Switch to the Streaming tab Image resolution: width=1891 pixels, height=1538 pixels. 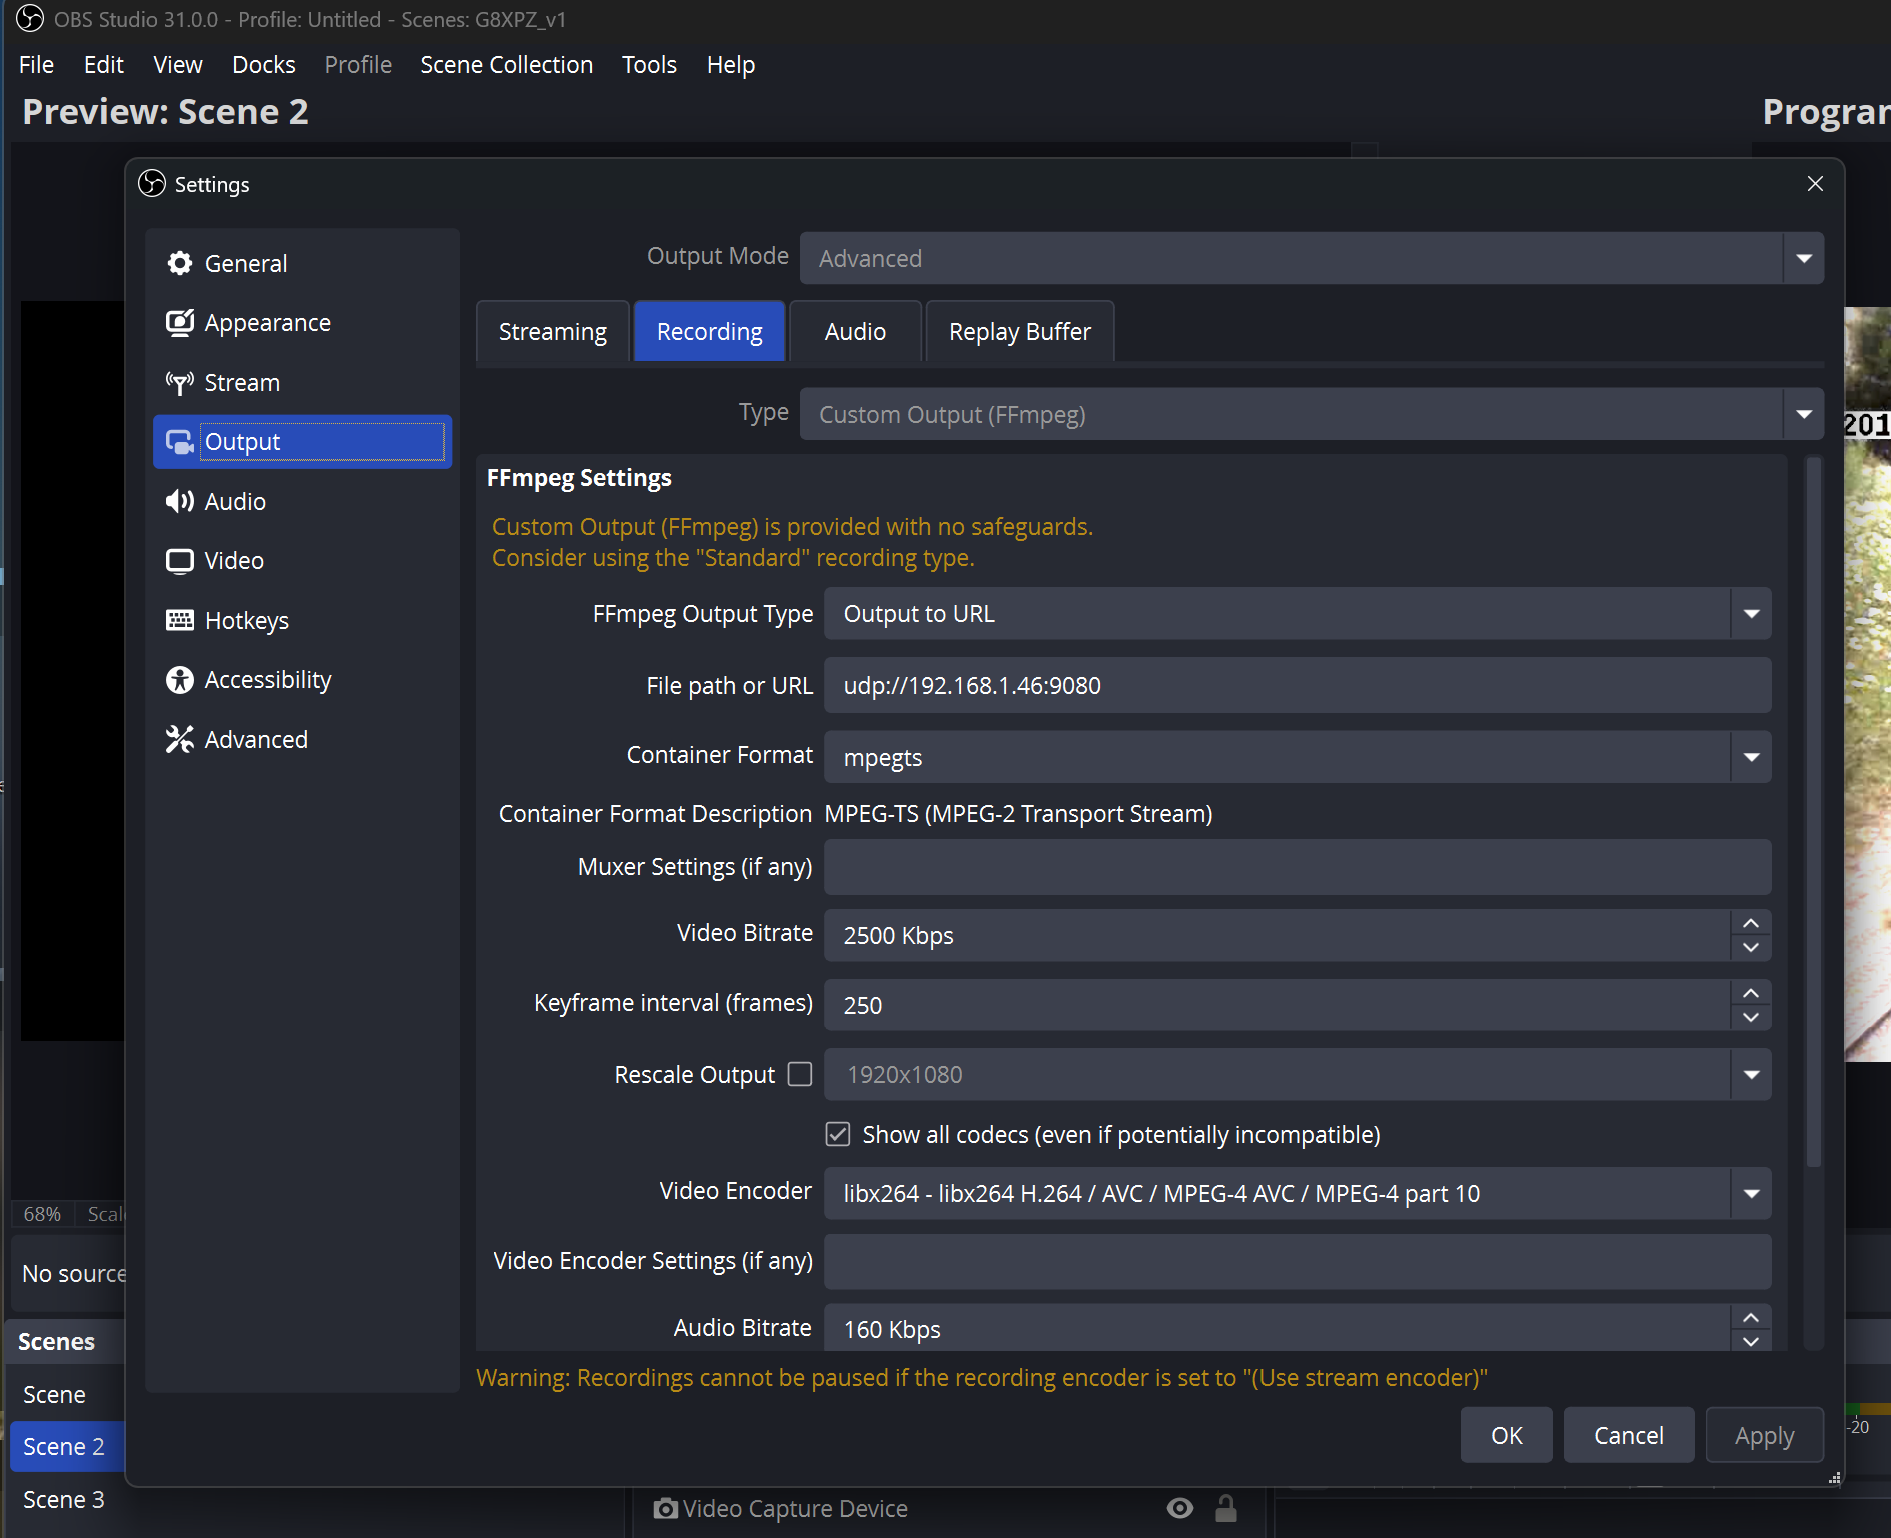pyautogui.click(x=552, y=331)
